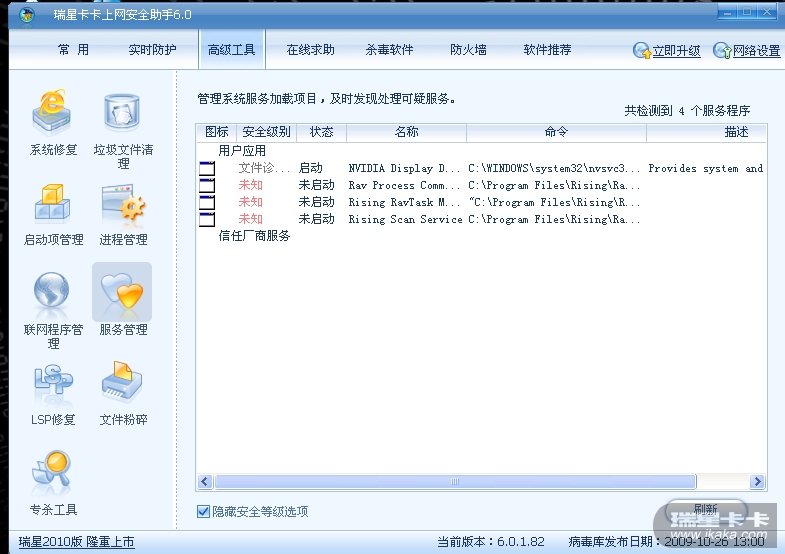Switch to the 常用 tab

[x=73, y=50]
